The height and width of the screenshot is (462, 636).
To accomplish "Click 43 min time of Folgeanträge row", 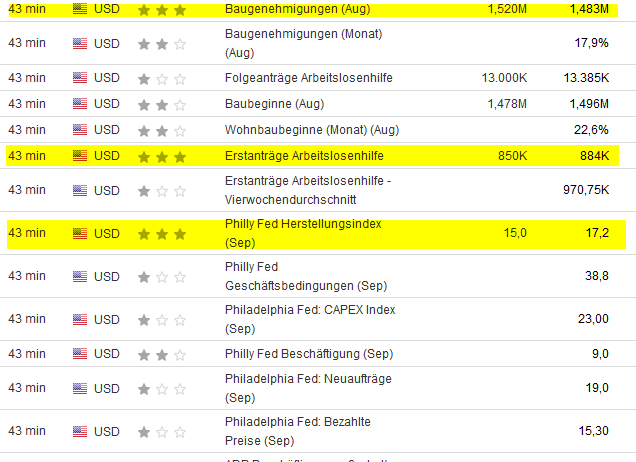I will click(27, 78).
